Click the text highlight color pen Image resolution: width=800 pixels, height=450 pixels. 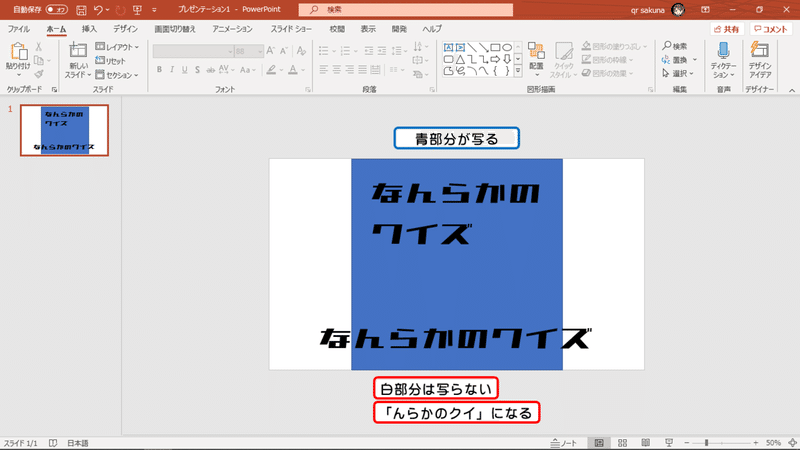coord(271,69)
